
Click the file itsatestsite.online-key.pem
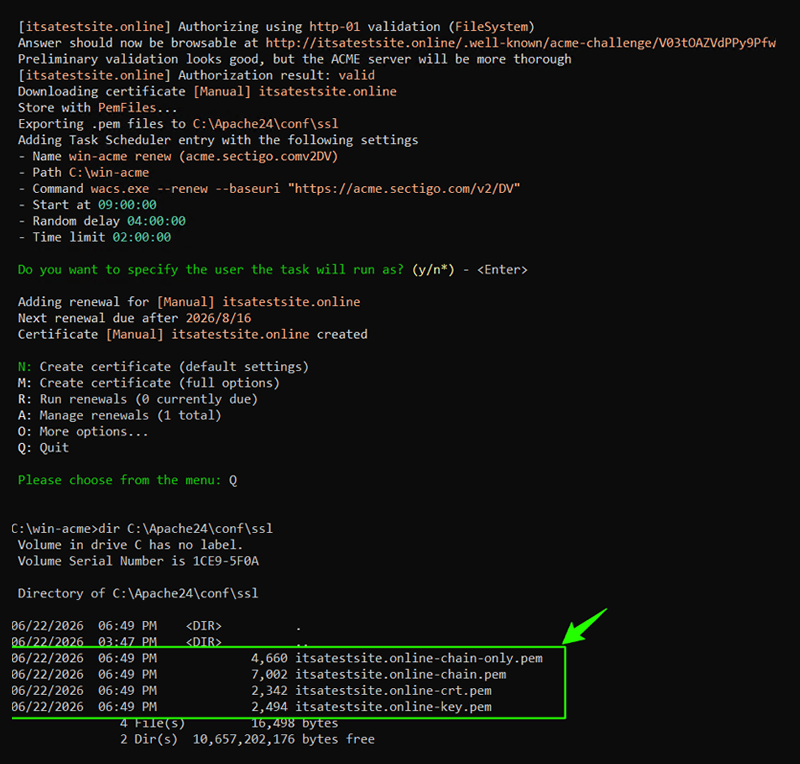[393, 707]
